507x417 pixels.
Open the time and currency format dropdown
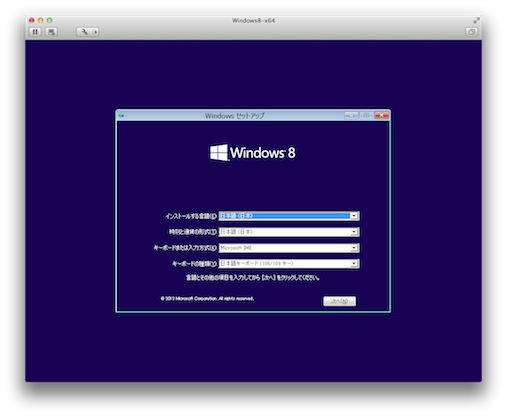pos(289,232)
